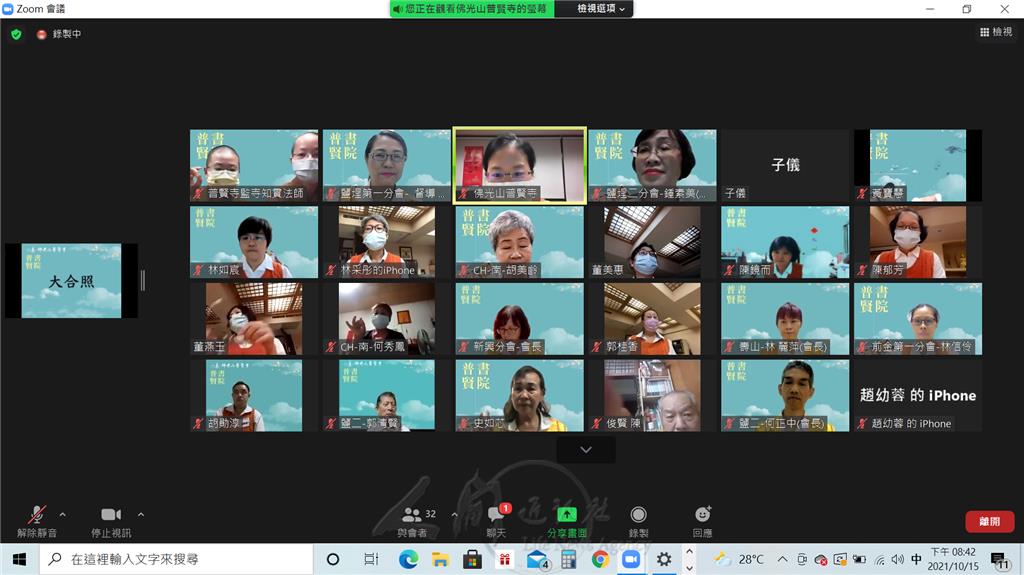This screenshot has width=1024, height=575.
Task: Select participant tile 林采彤的iPhone
Action: coord(387,242)
